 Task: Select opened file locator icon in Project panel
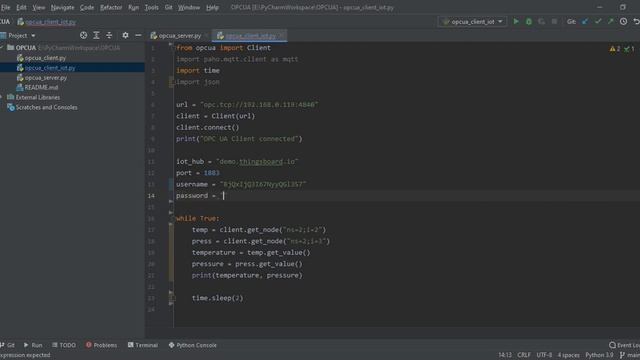pos(83,36)
